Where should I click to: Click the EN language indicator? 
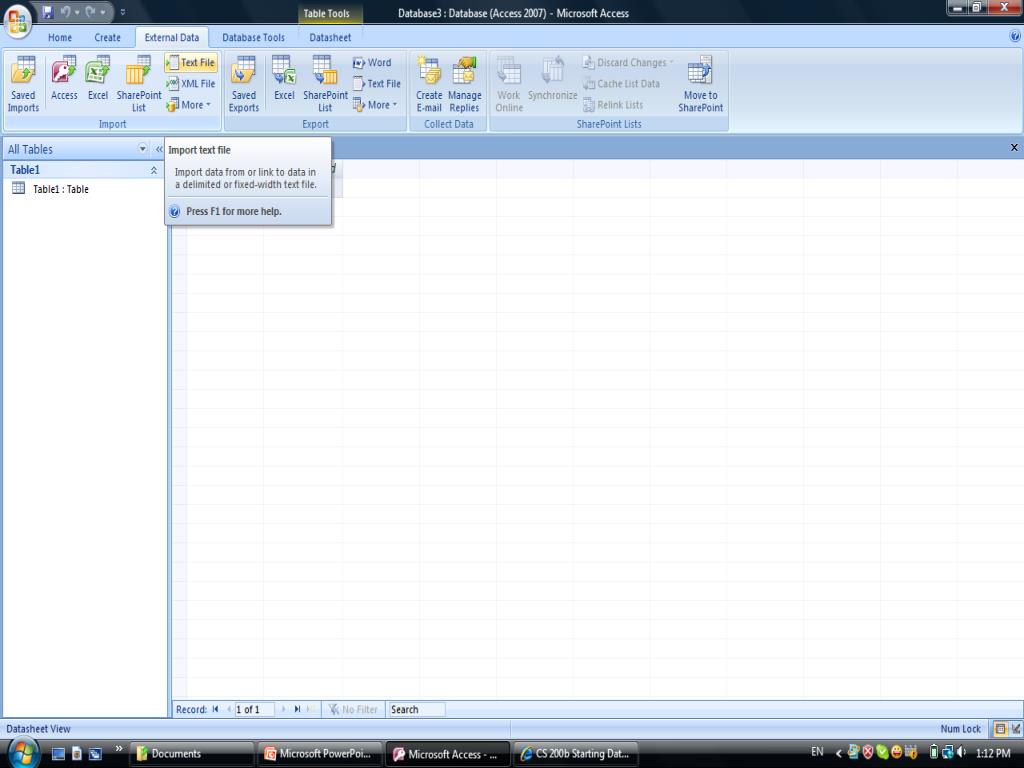[817, 752]
